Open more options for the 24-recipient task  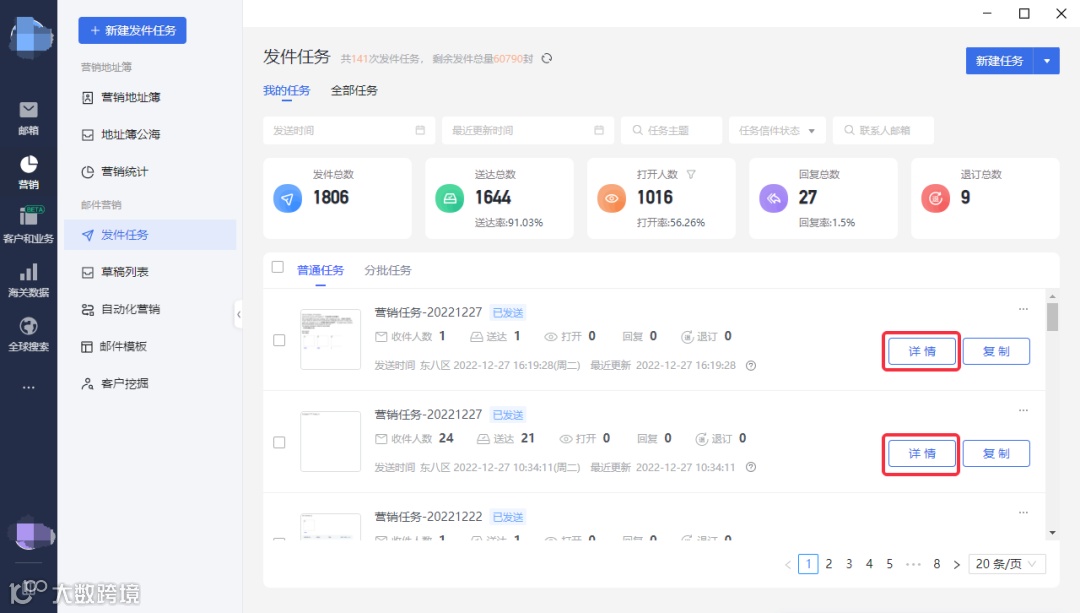[x=1024, y=411]
